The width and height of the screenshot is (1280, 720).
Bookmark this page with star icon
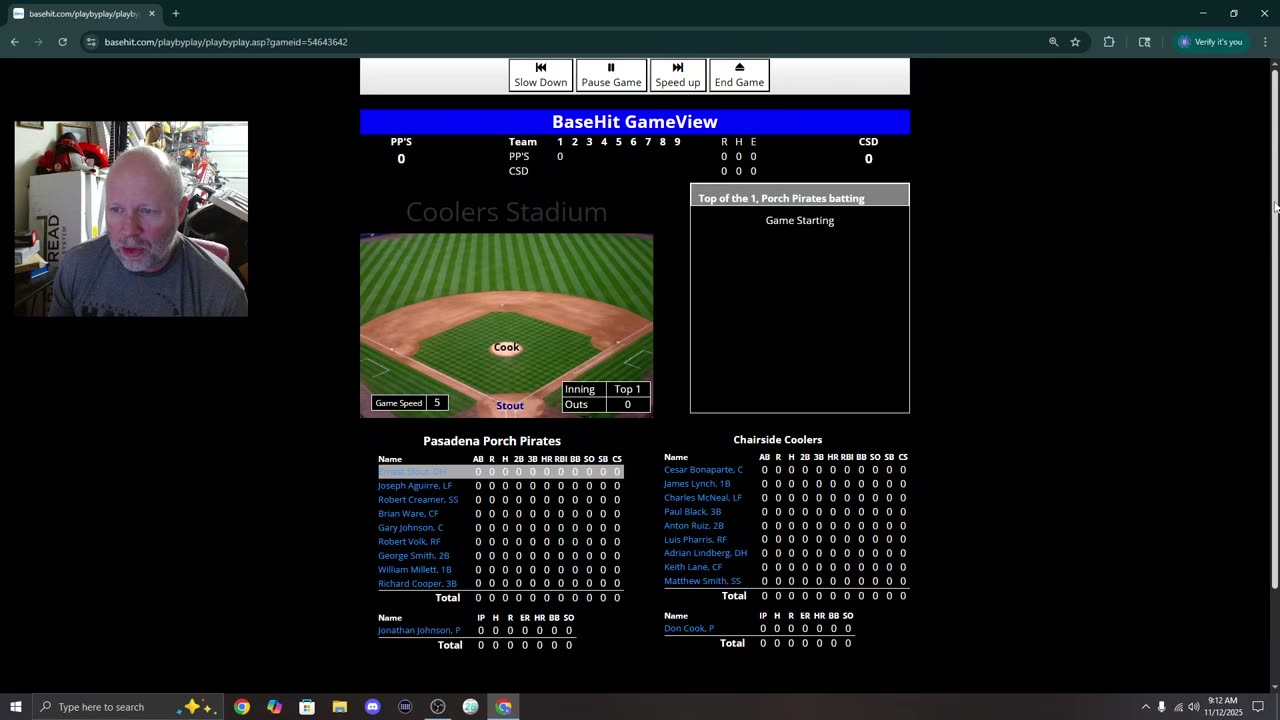(1075, 42)
